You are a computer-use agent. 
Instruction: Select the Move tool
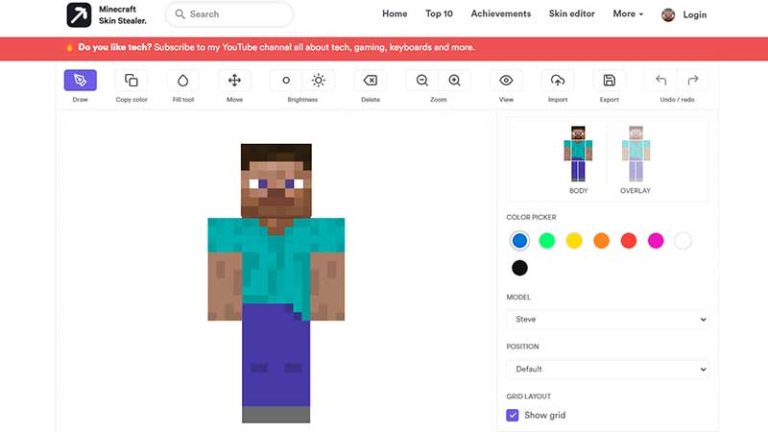(234, 81)
